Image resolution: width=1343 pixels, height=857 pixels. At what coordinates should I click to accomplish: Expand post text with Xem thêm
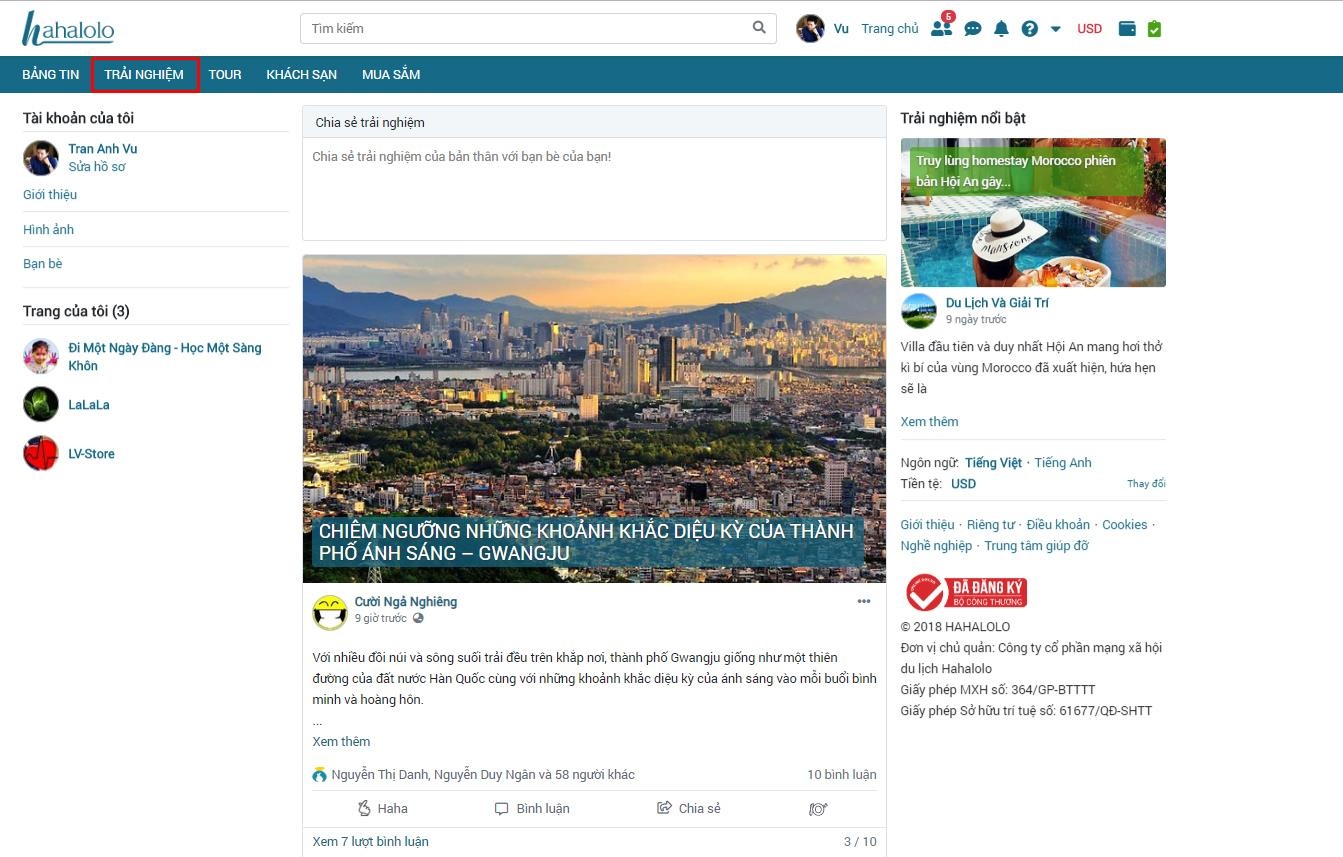point(341,741)
